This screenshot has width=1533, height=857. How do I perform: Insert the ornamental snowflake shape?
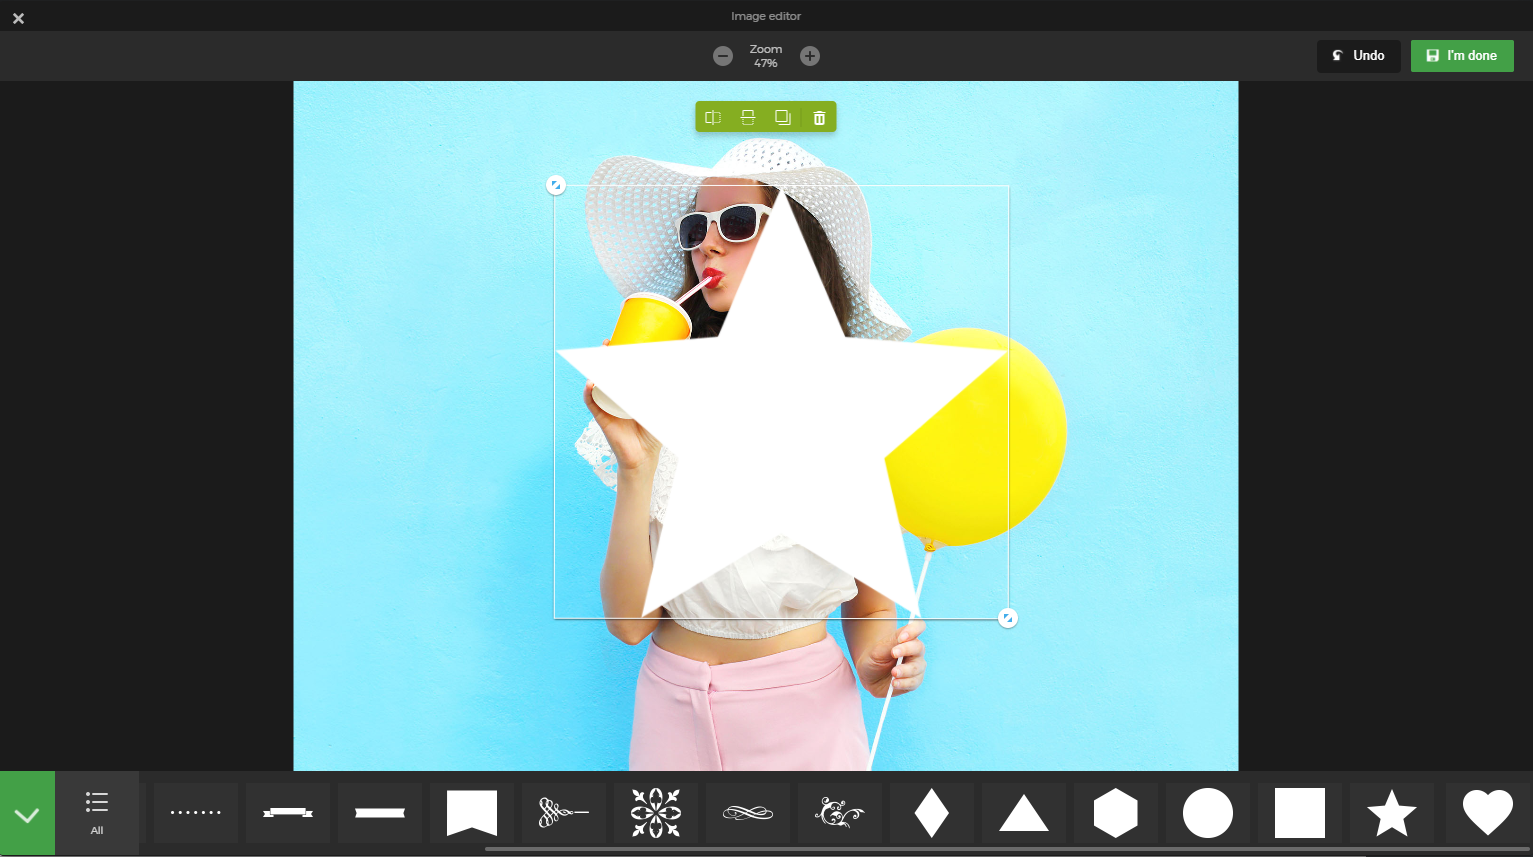pos(656,813)
